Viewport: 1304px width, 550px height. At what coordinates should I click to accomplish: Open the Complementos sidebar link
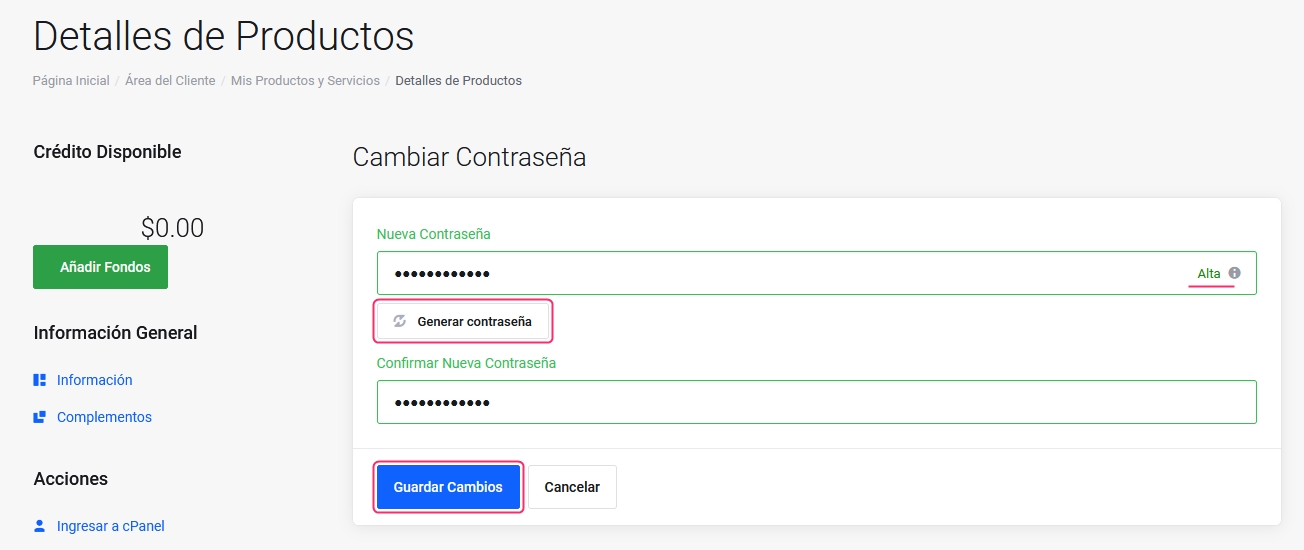(104, 417)
